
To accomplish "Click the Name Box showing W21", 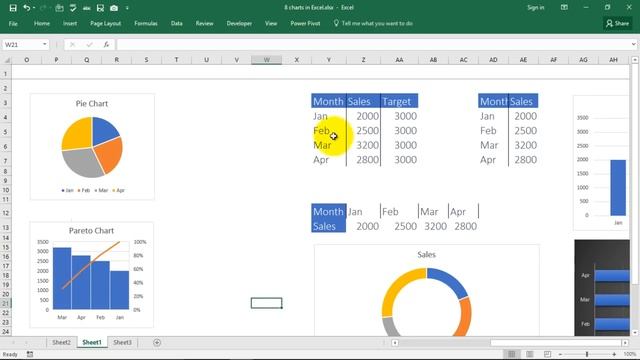I will (x=21, y=44).
